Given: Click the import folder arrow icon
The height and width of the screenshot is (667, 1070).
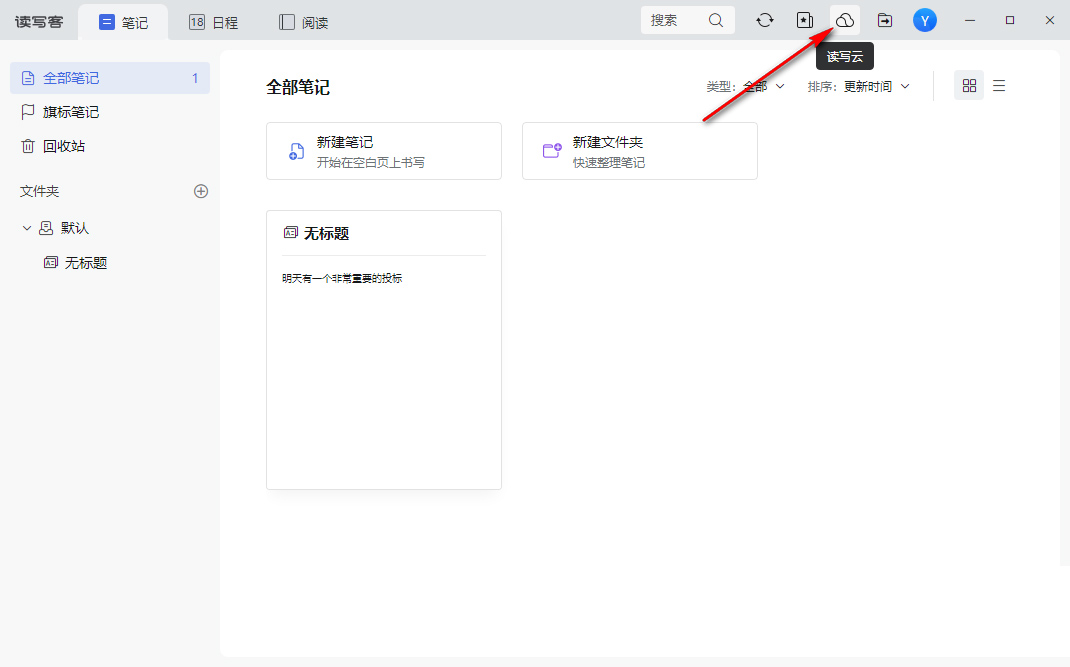Looking at the screenshot, I should [885, 20].
